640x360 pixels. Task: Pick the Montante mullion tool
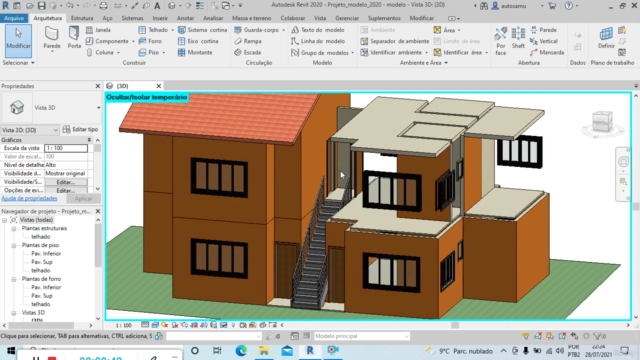[x=195, y=52]
